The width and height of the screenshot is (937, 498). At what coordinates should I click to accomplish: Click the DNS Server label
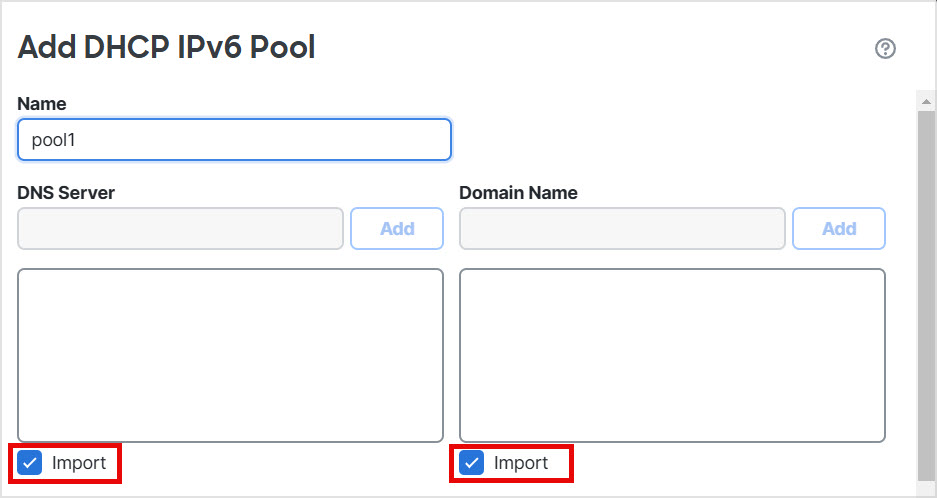[66, 193]
